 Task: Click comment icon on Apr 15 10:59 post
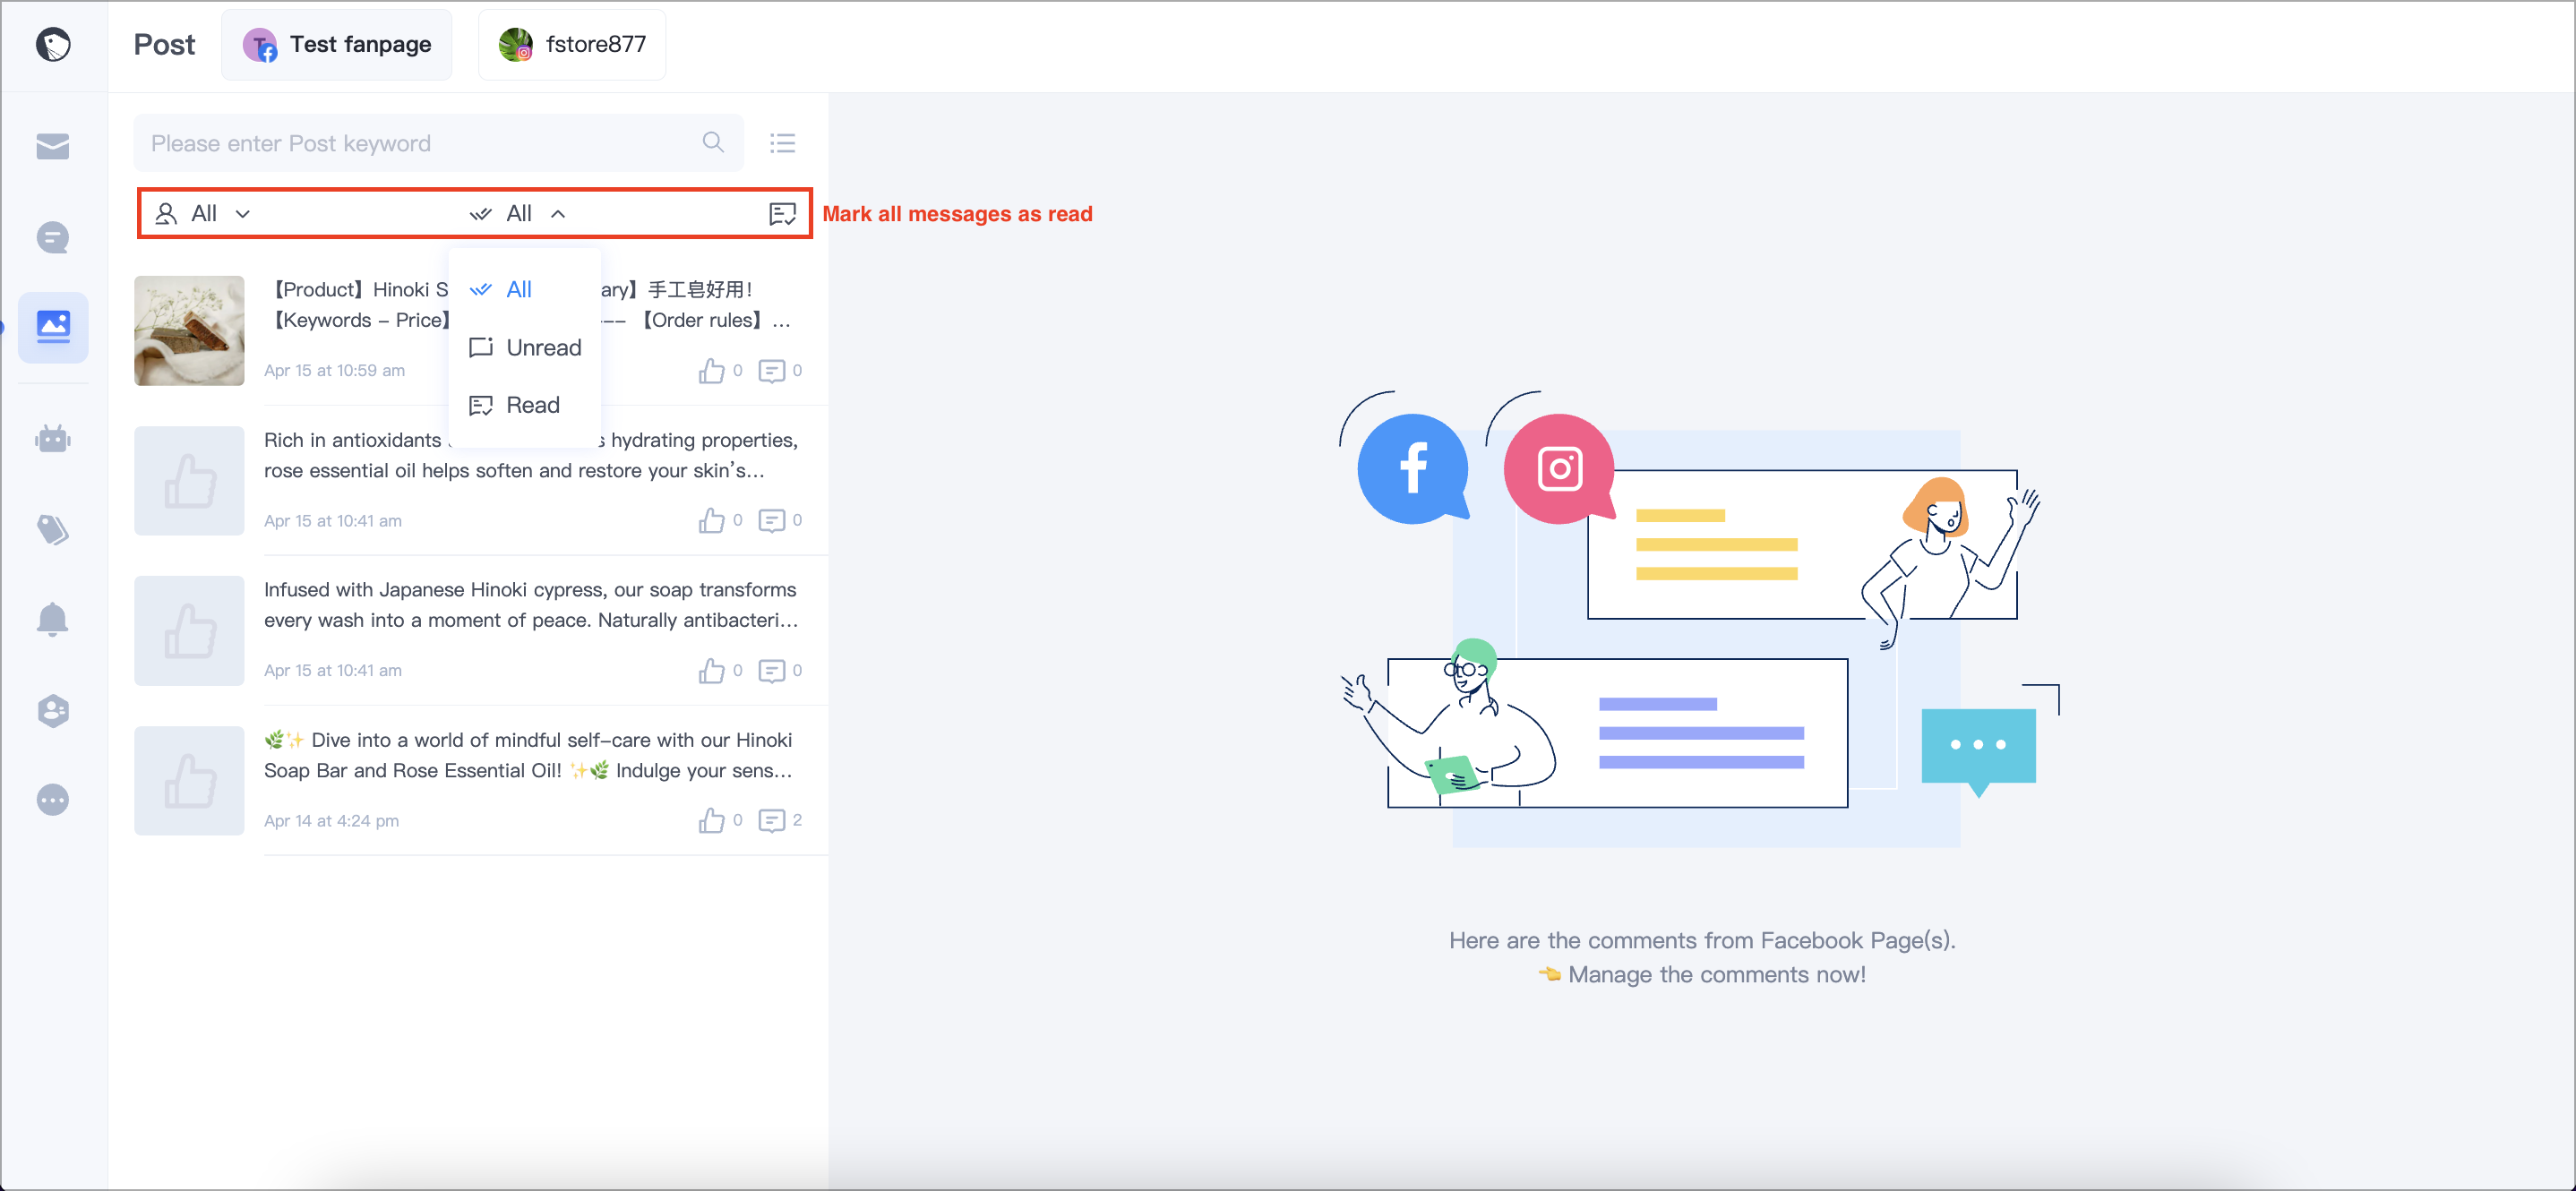771,371
